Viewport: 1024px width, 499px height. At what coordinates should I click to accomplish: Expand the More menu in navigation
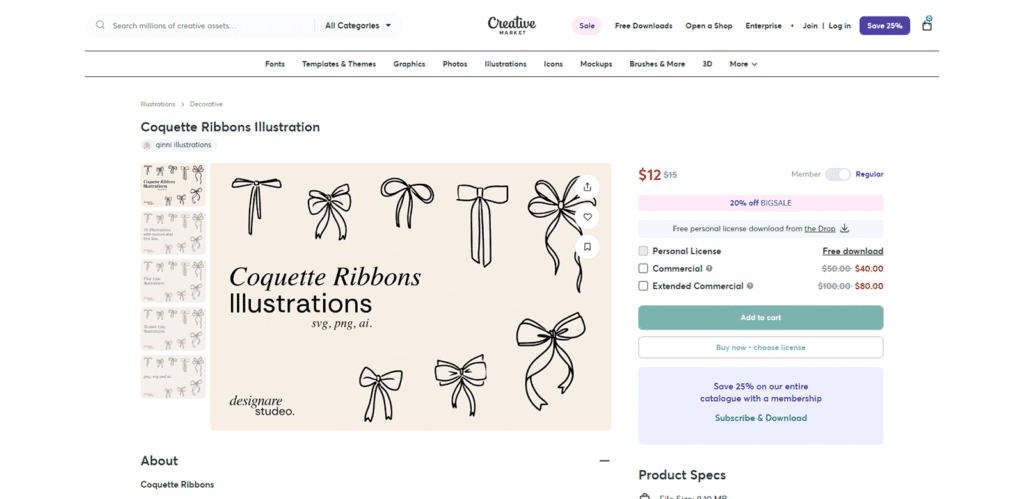743,64
